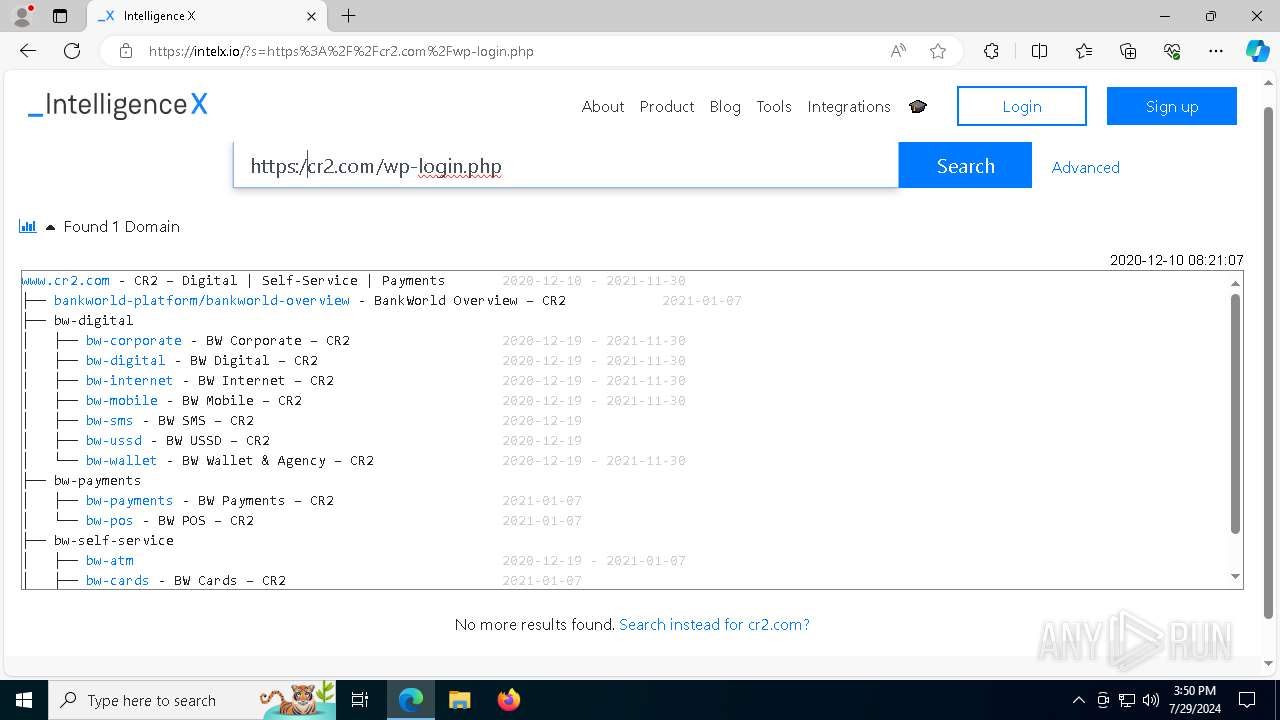Go to the Blog page
Viewport: 1280px width, 720px height.
click(x=725, y=107)
